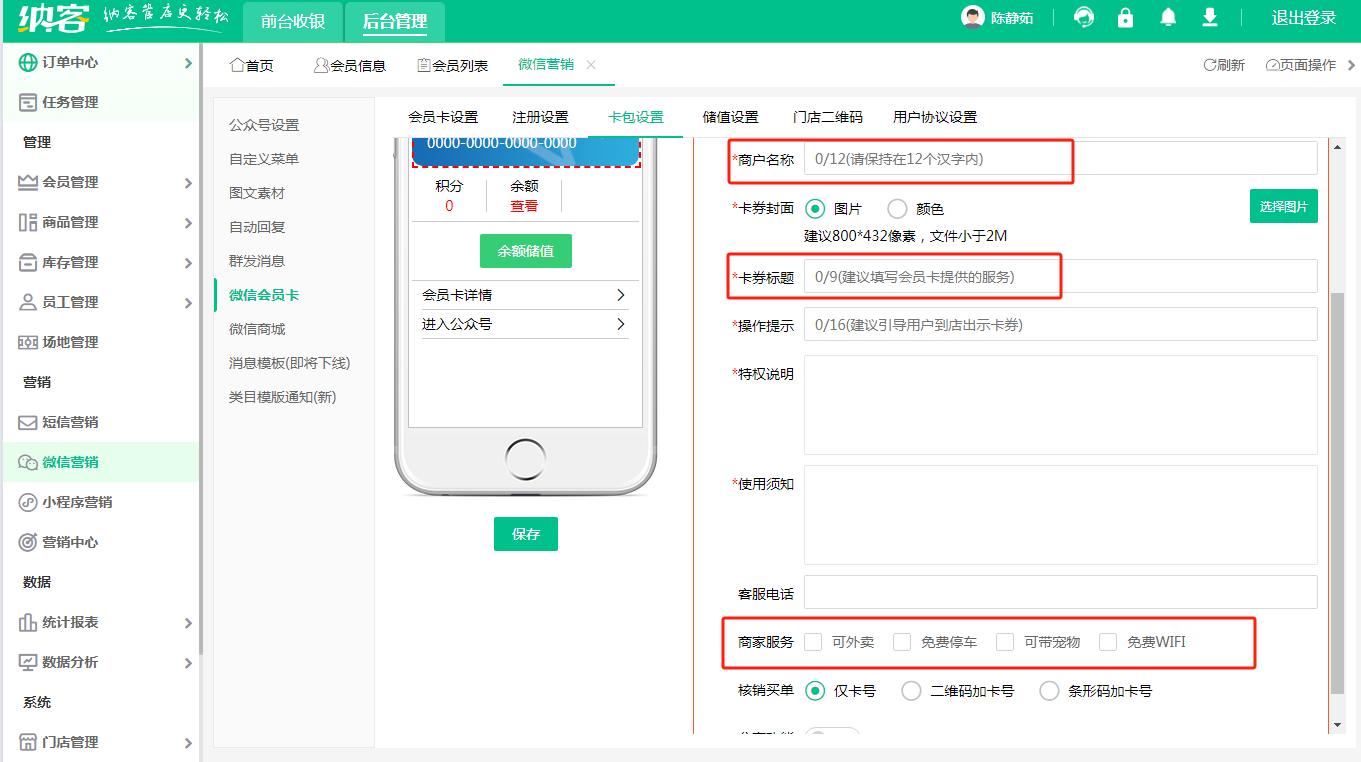The width and height of the screenshot is (1361, 762).
Task: Click the 选择图片 button
Action: (x=1283, y=206)
